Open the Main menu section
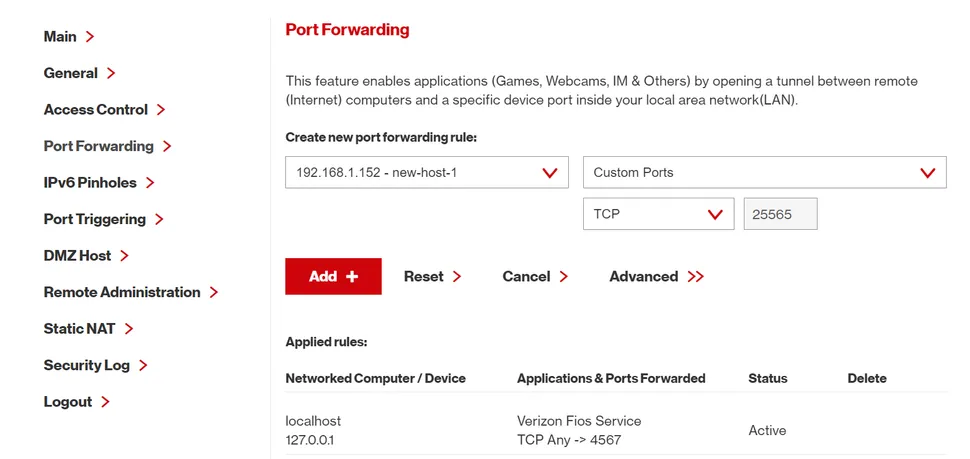 coord(68,37)
